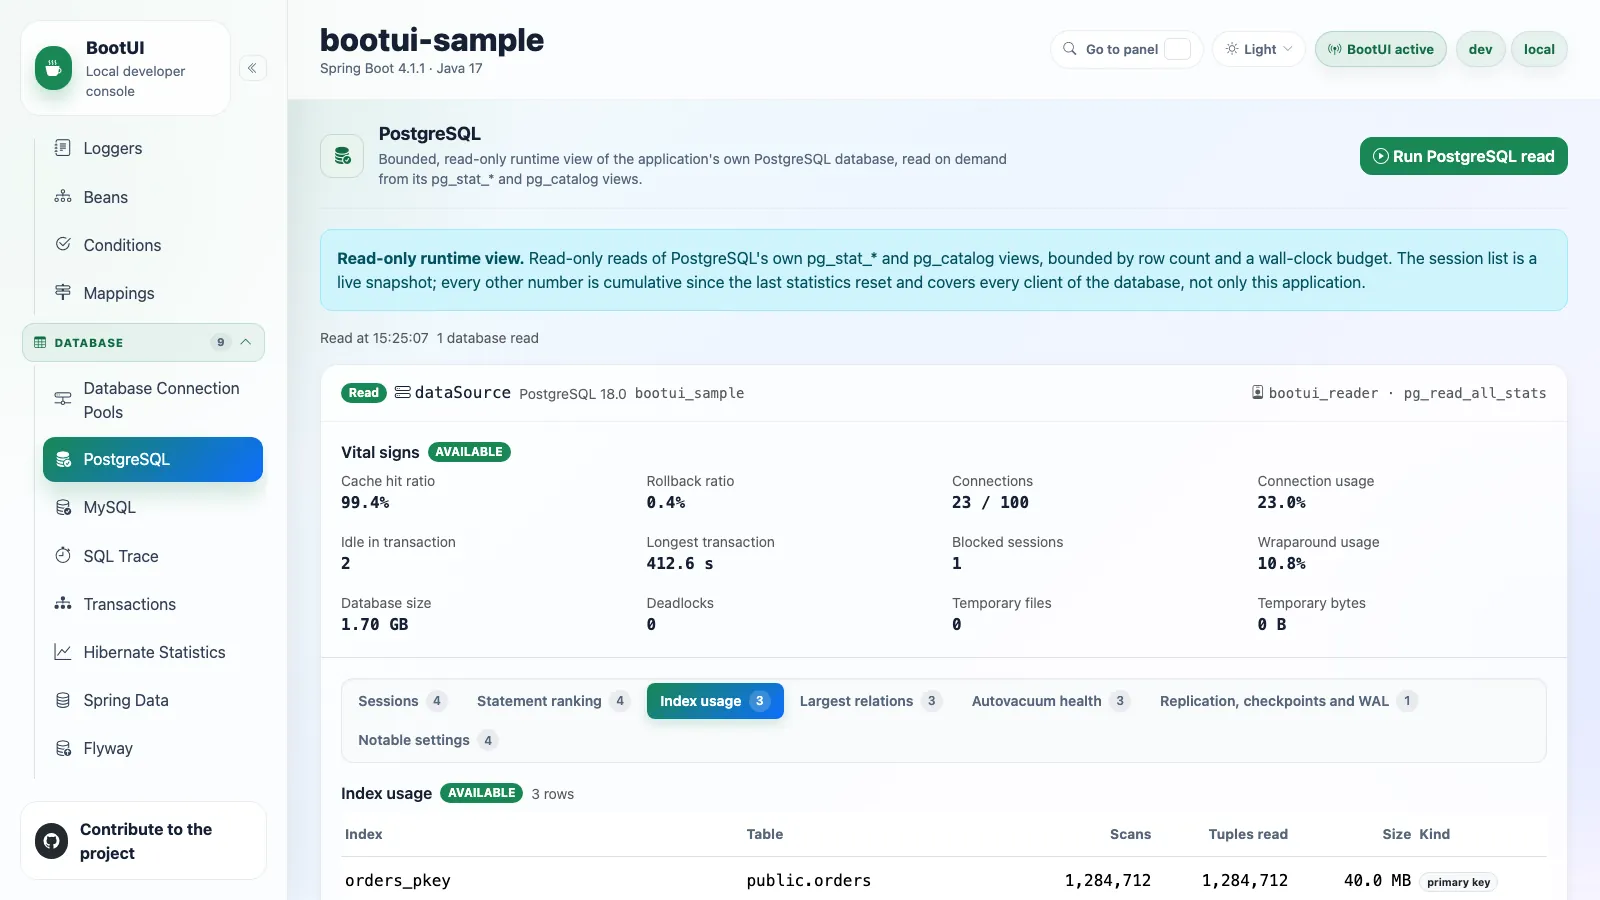
Task: Click the public.orders table cell
Action: coord(808,880)
